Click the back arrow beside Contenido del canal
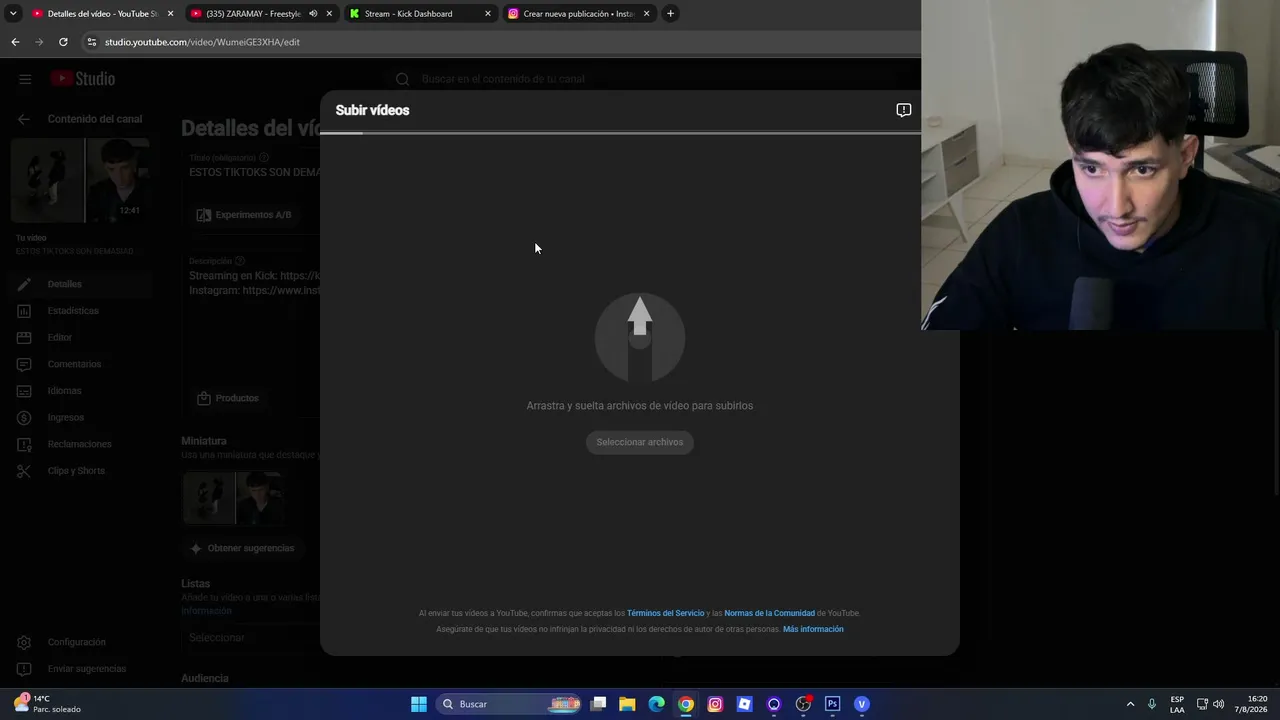The height and width of the screenshot is (720, 1280). click(24, 119)
